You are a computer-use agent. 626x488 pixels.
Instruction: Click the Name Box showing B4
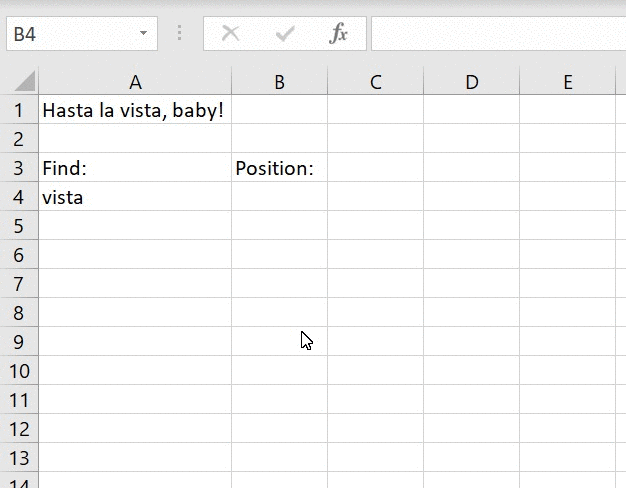coord(70,34)
